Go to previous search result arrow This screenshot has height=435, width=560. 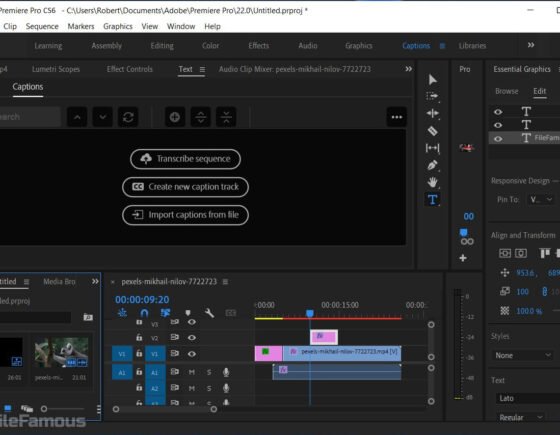(77, 117)
